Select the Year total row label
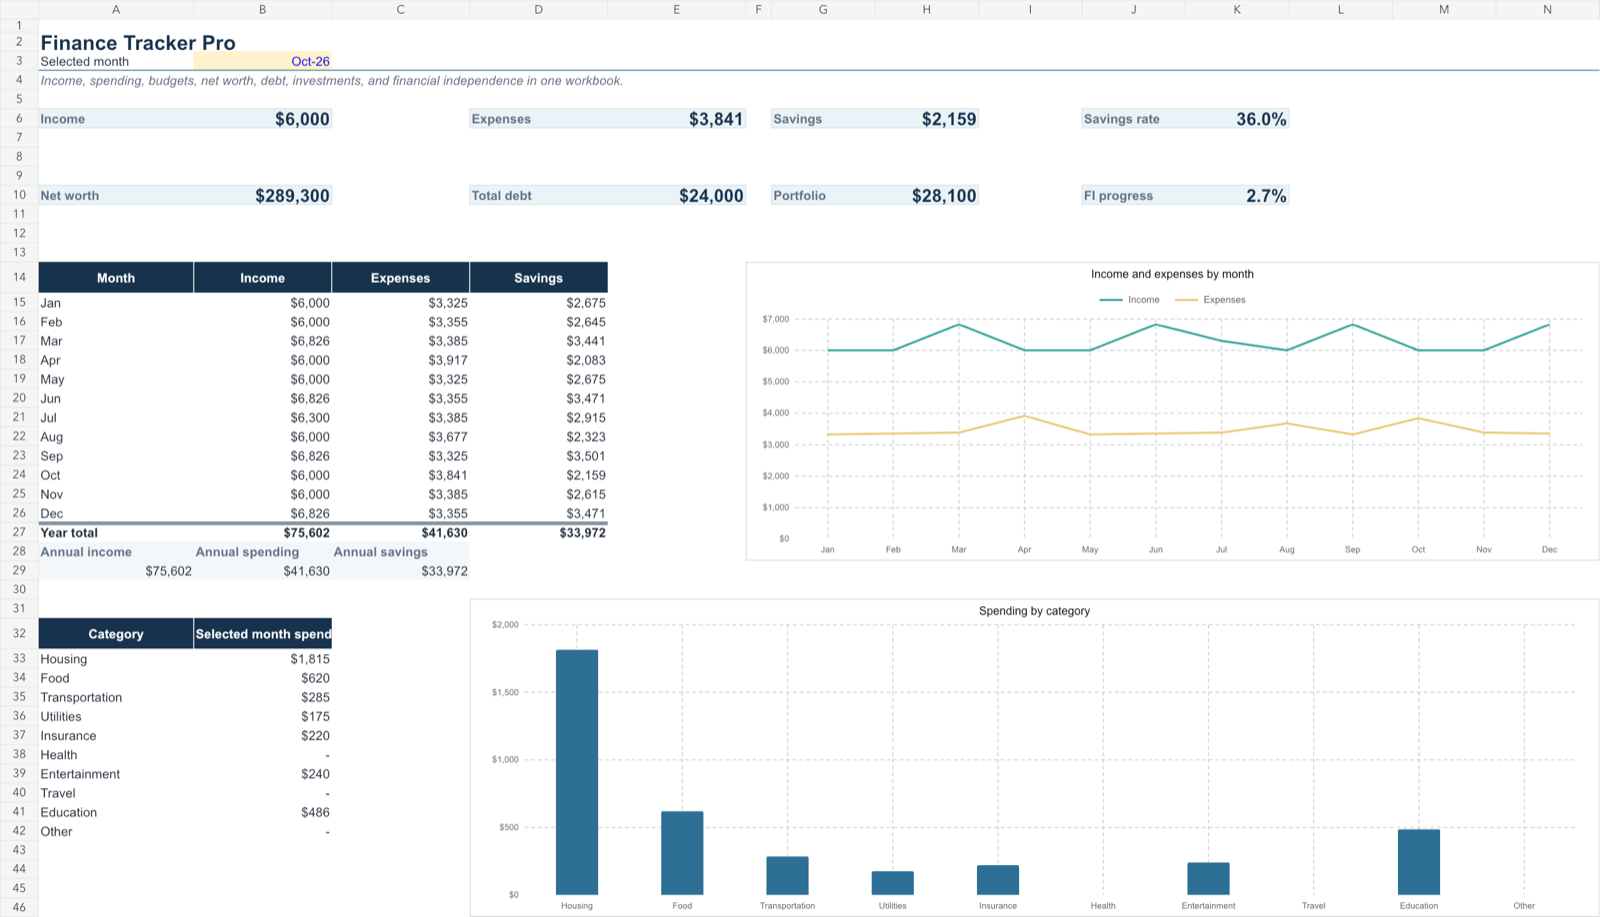Screen dimensions: 1600x917 pos(116,533)
